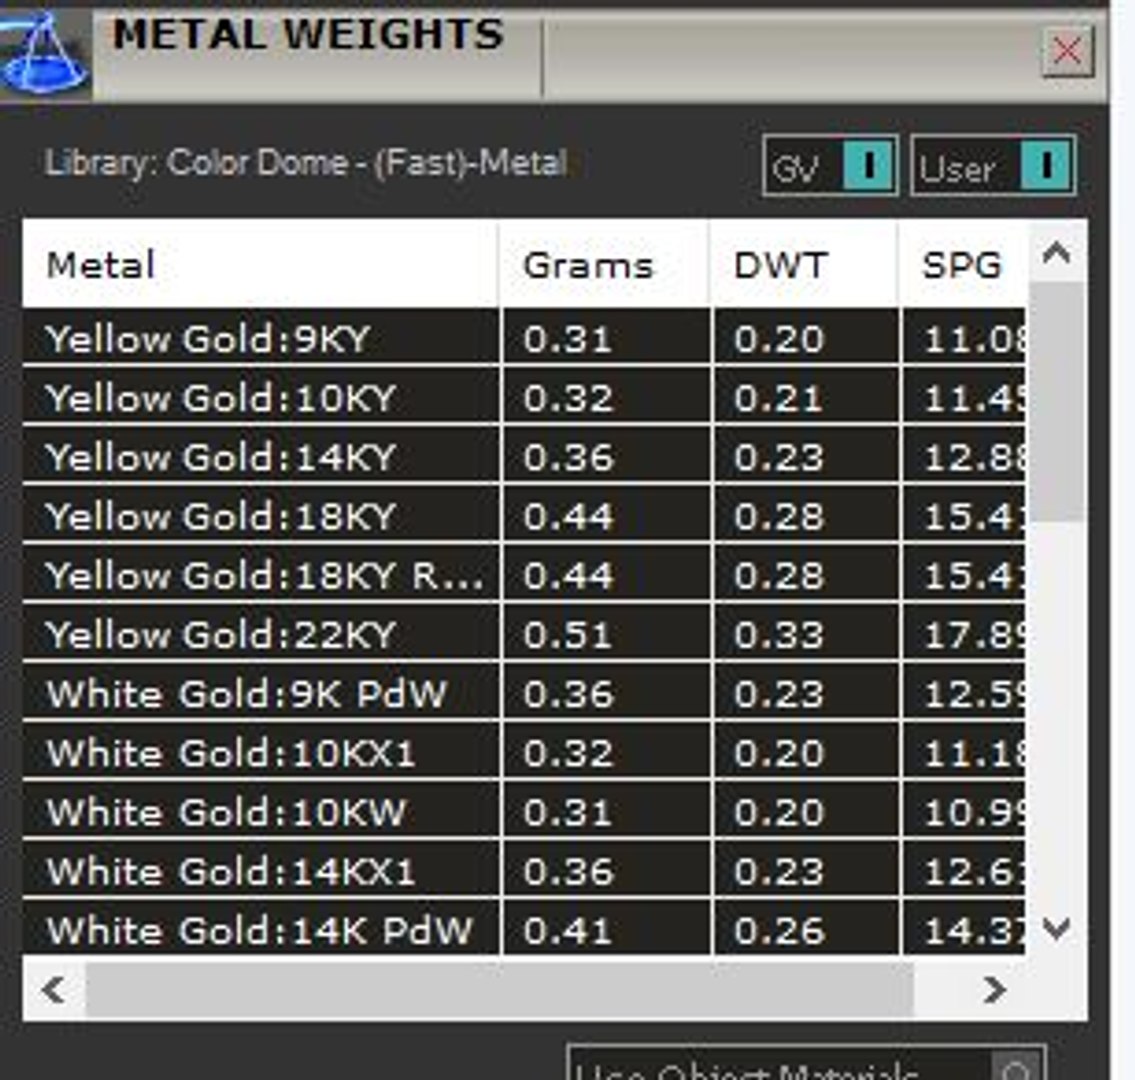Viewport: 1135px width, 1080px height.
Task: Click the 0.31 grams value for Yellow Gold:9KY
Action: tap(568, 338)
